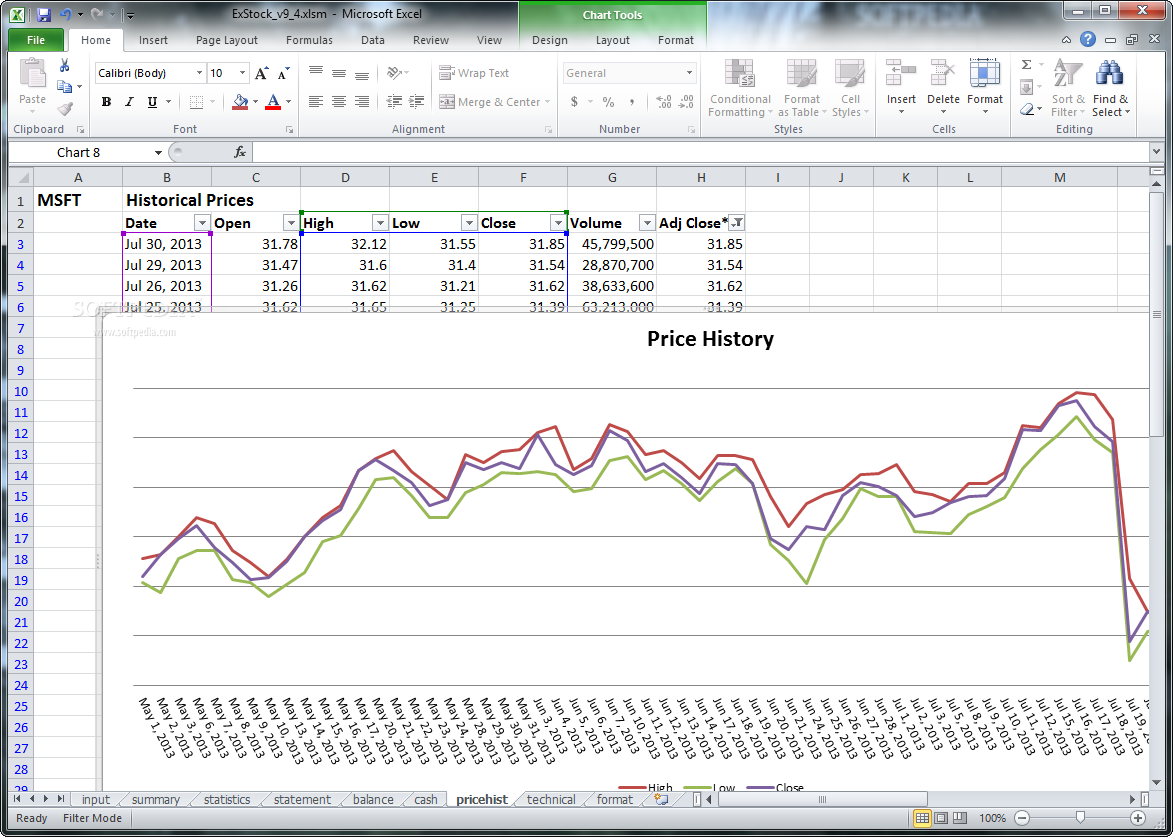Toggle Align Text Left
The image size is (1173, 837).
click(316, 102)
